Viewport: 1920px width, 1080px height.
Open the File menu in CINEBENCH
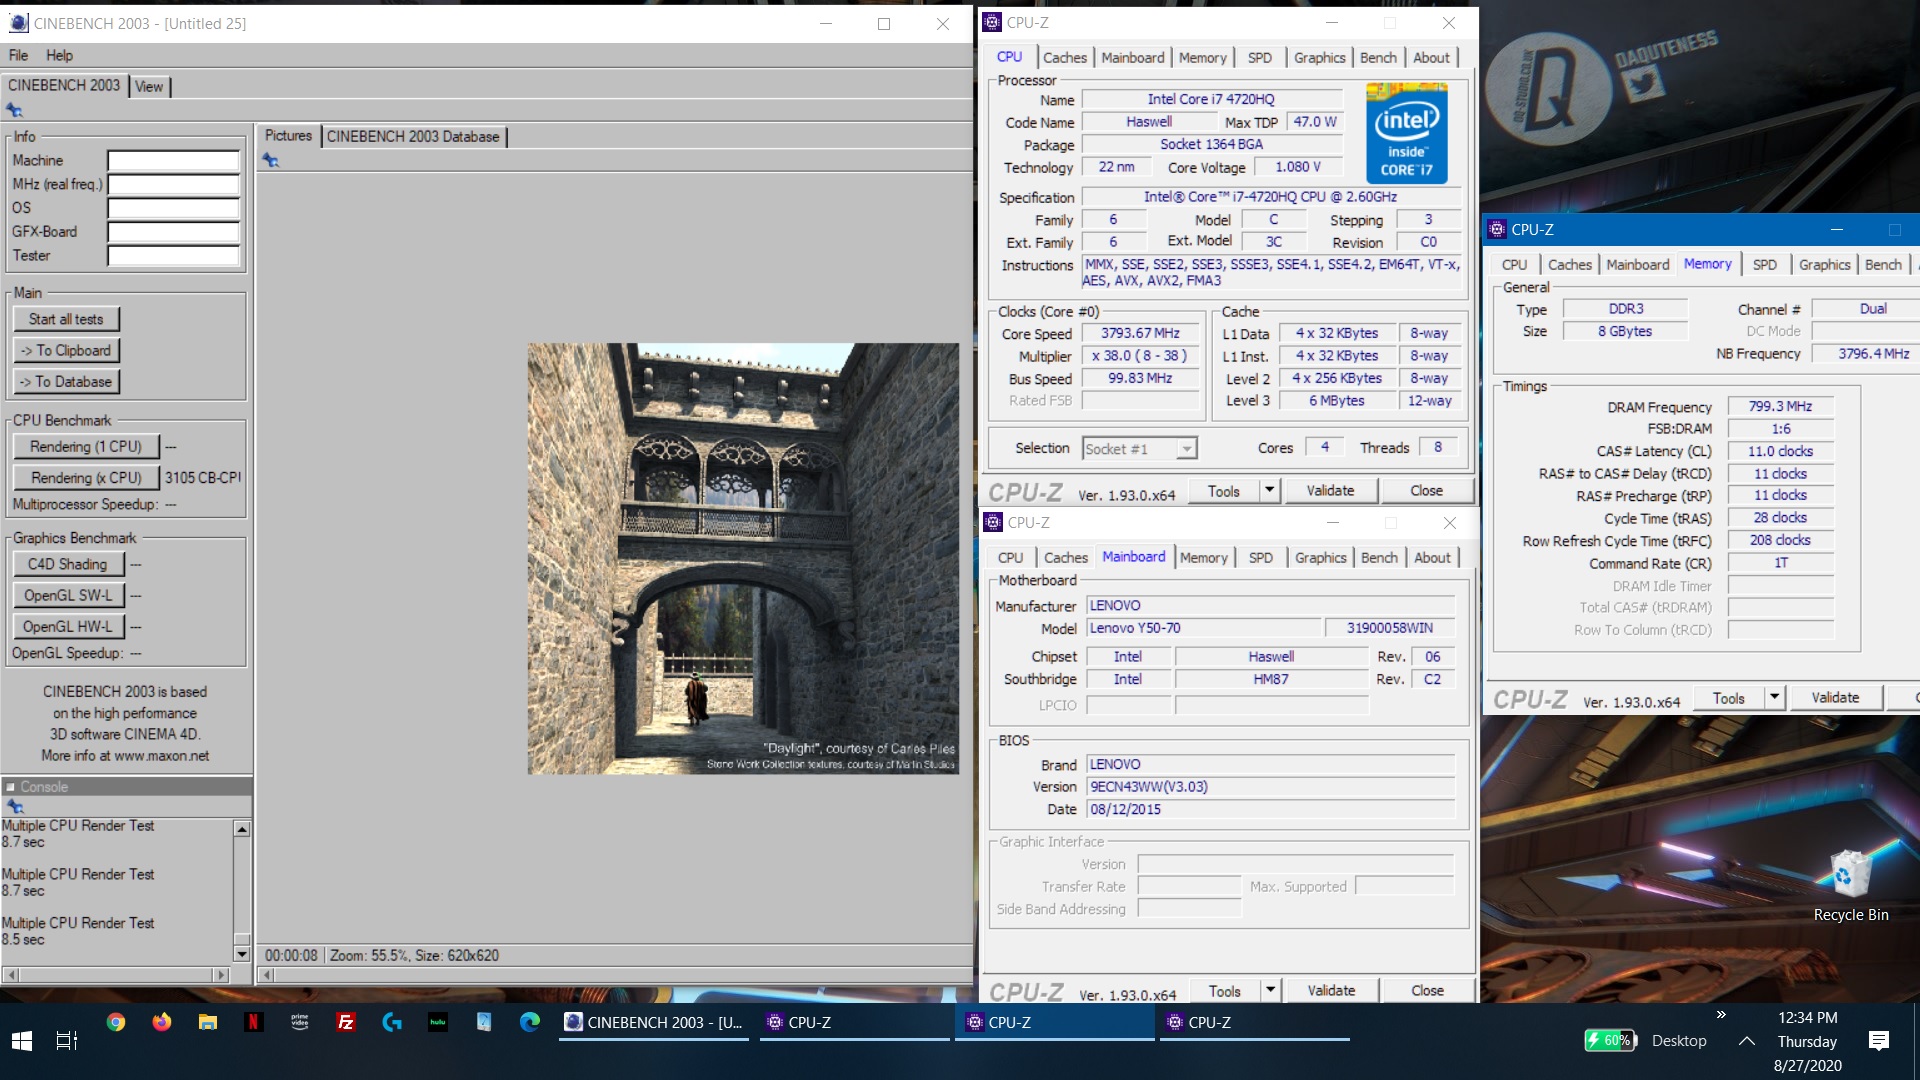pyautogui.click(x=18, y=55)
